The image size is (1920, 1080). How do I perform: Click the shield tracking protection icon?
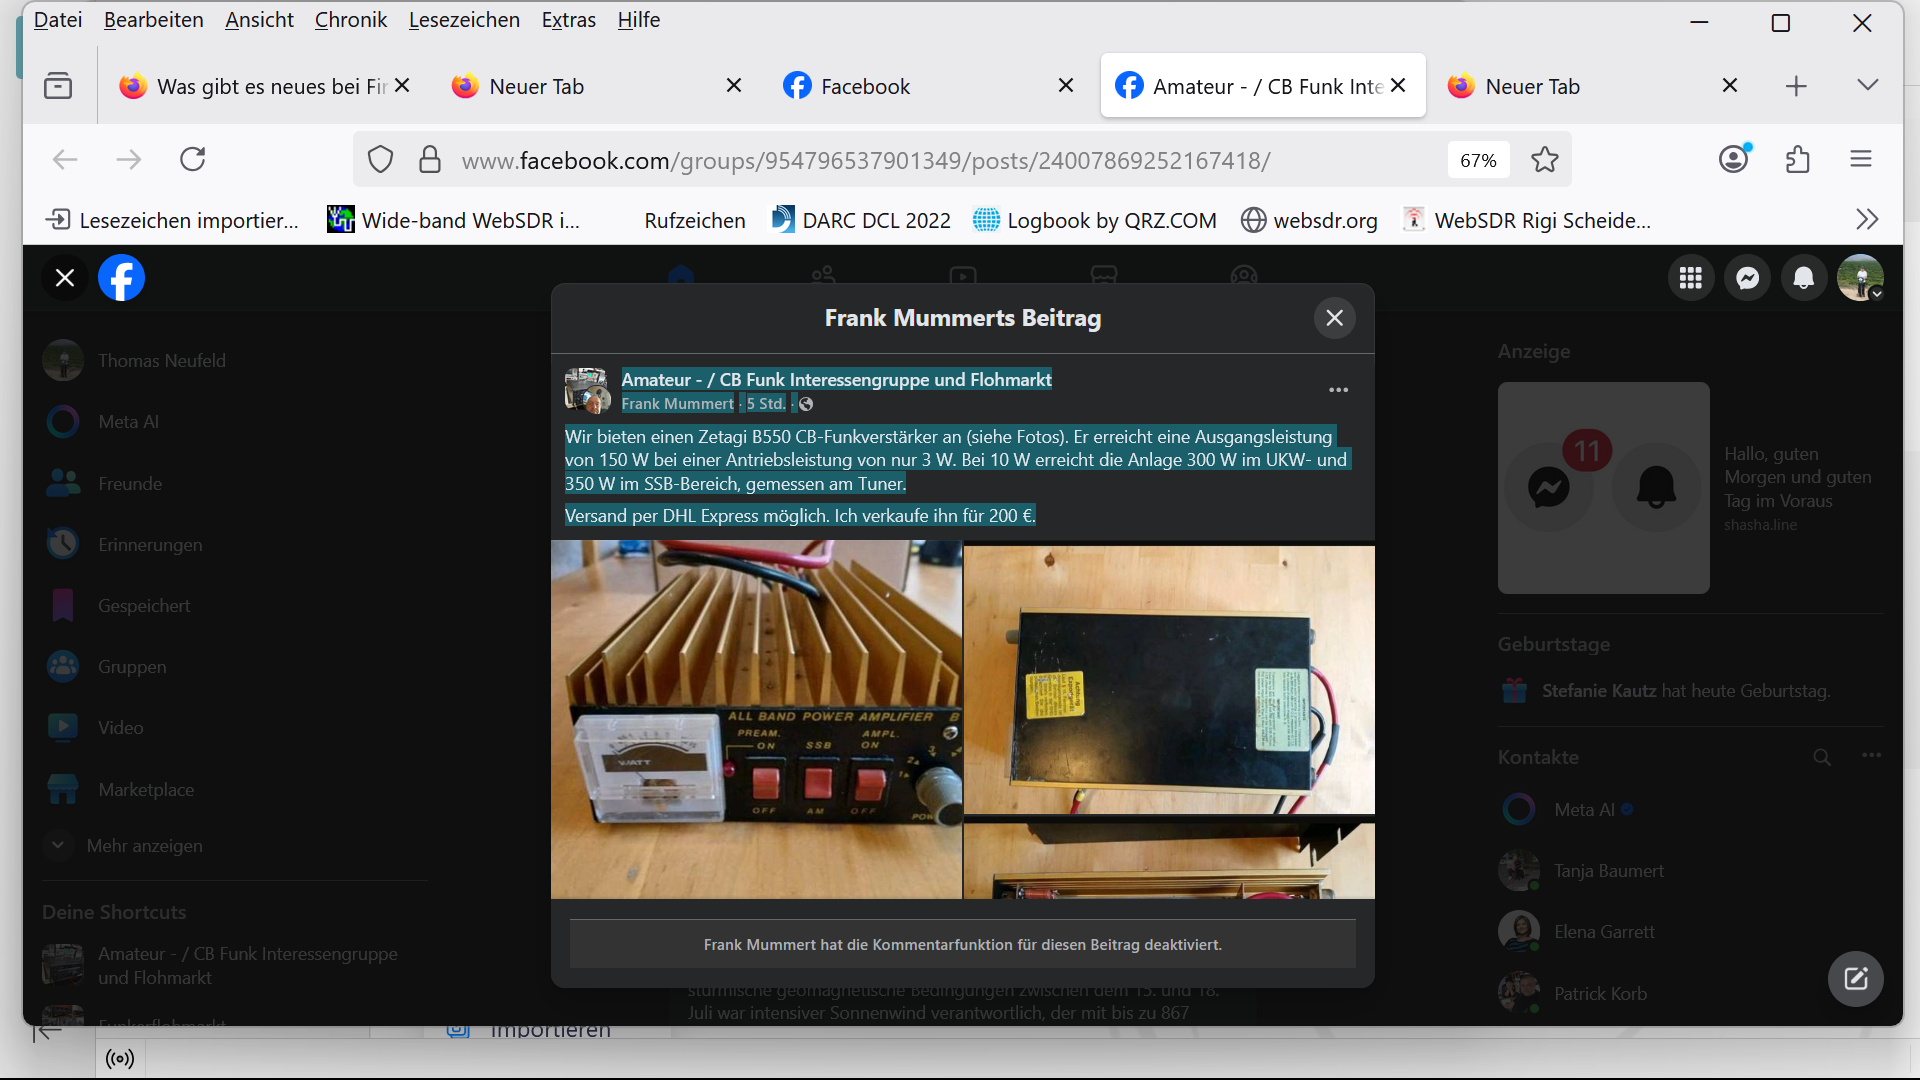380,160
